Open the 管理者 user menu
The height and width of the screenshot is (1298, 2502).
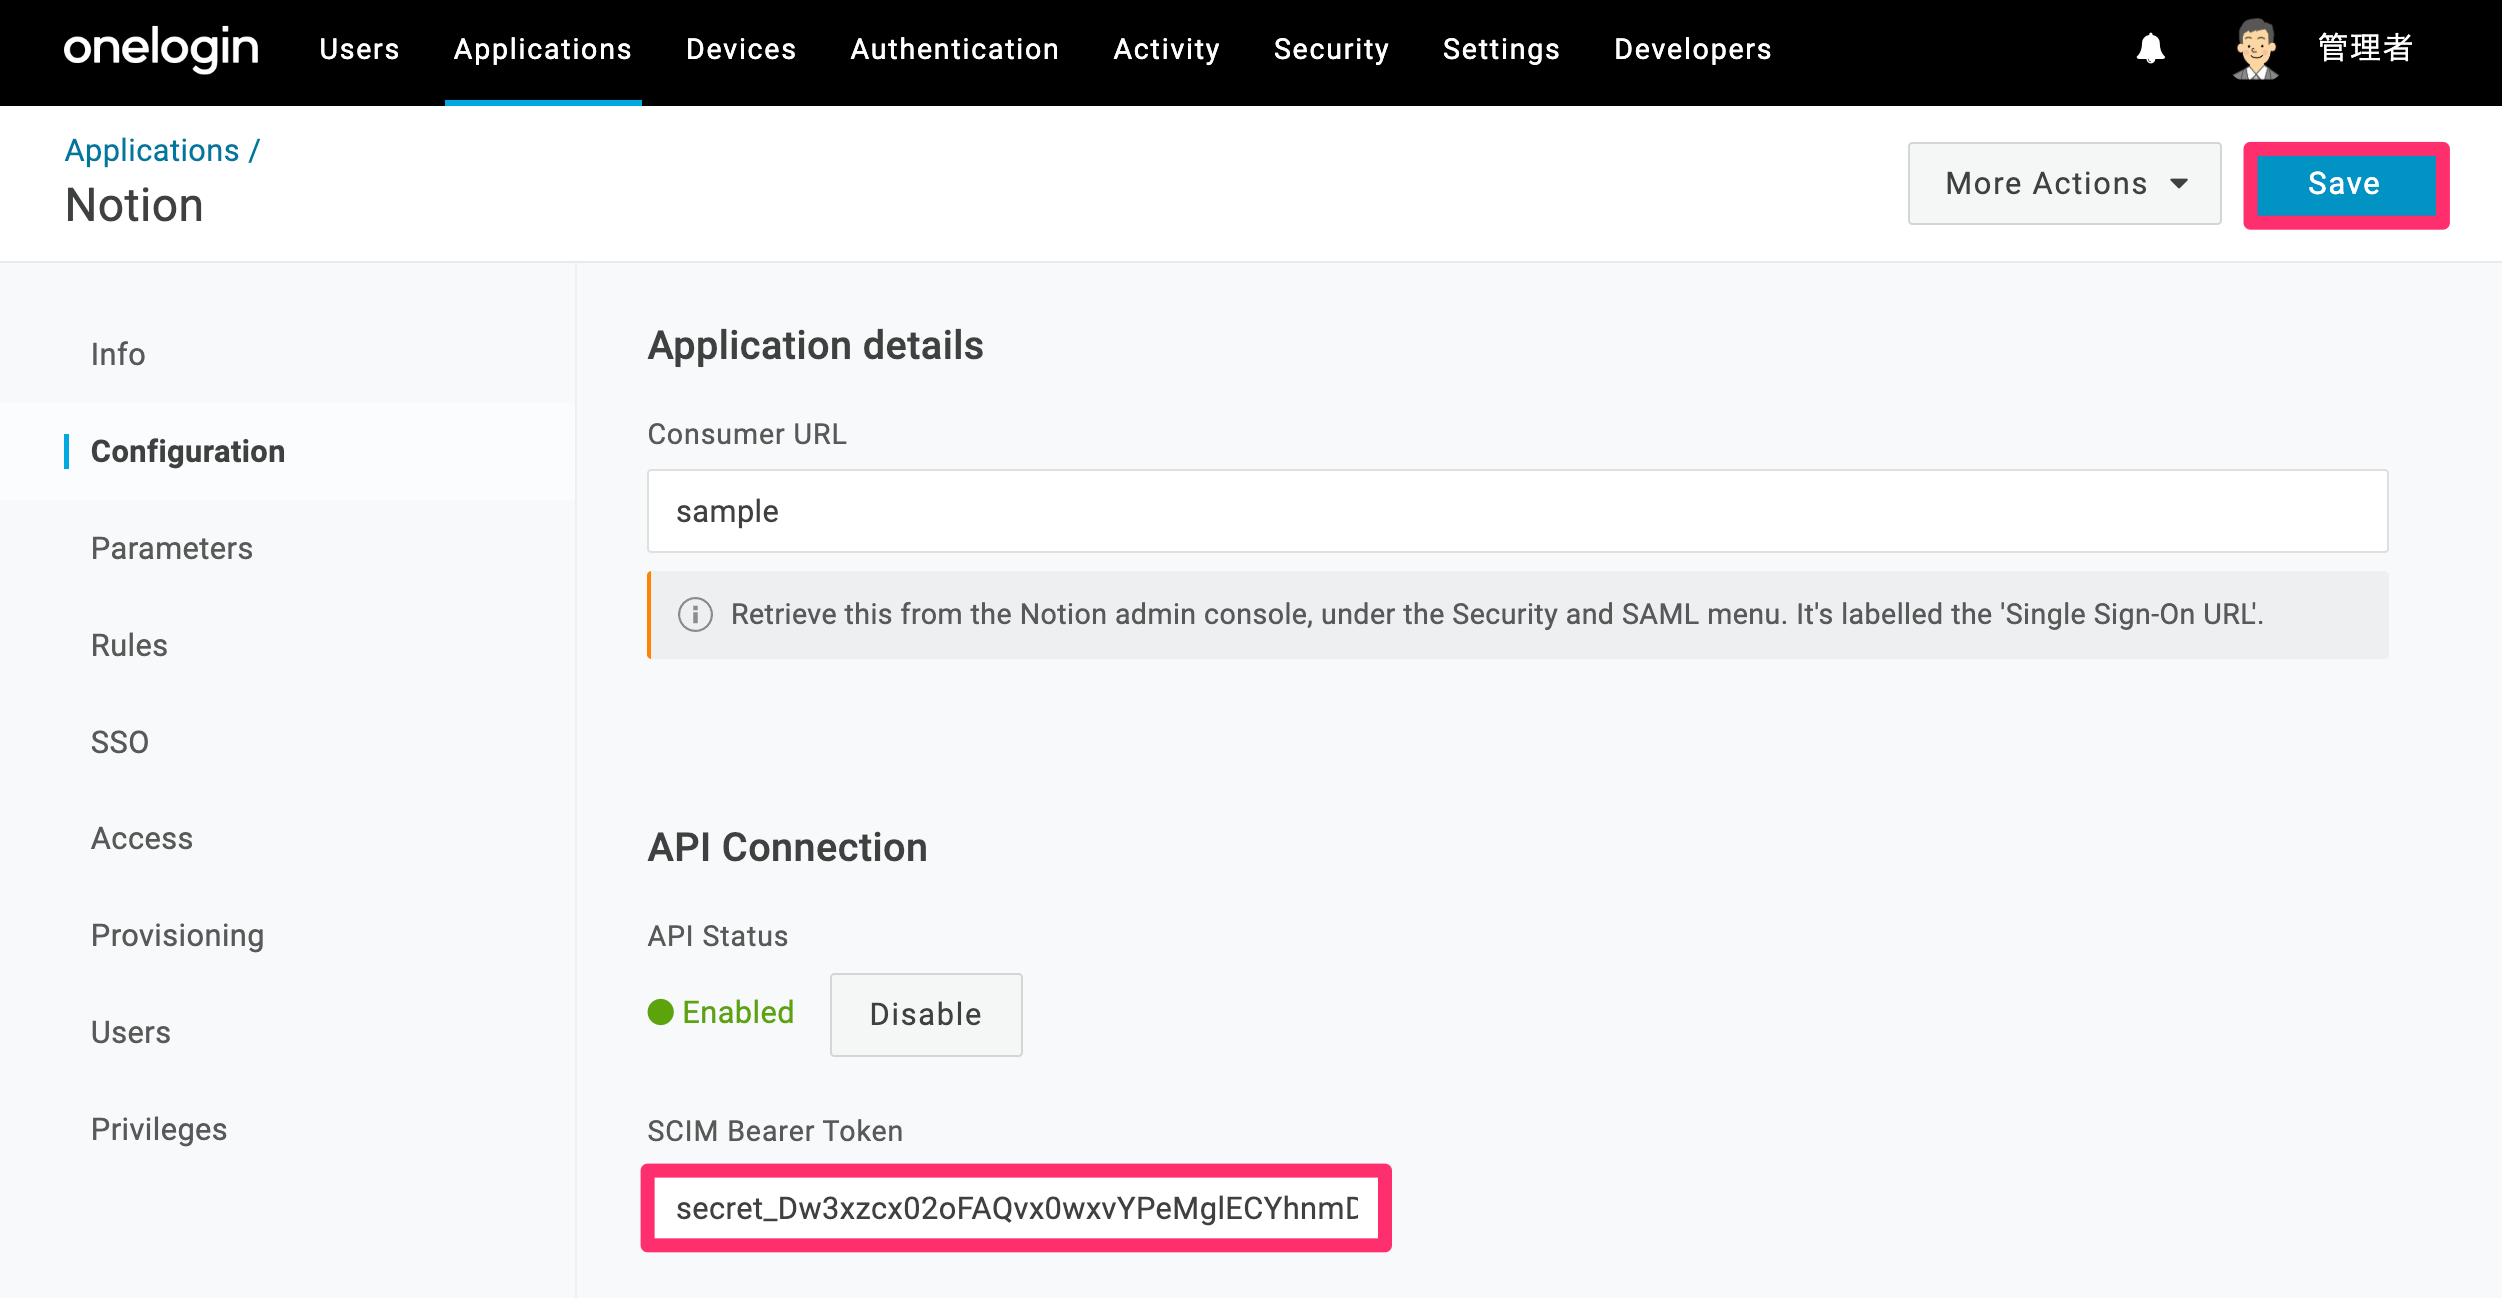click(x=2365, y=48)
